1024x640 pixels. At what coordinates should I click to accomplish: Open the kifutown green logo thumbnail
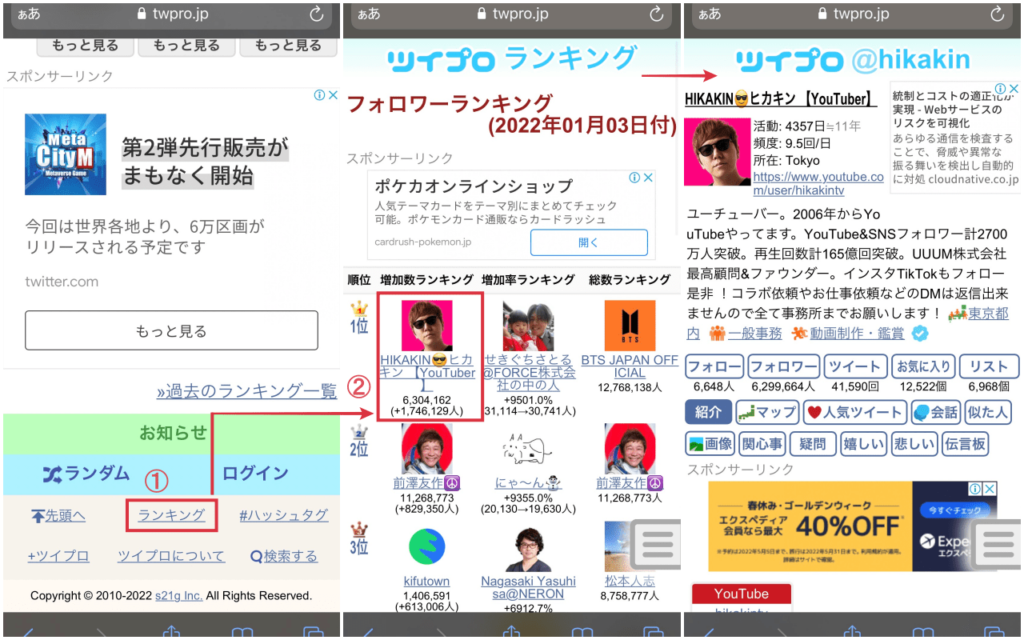pos(426,547)
